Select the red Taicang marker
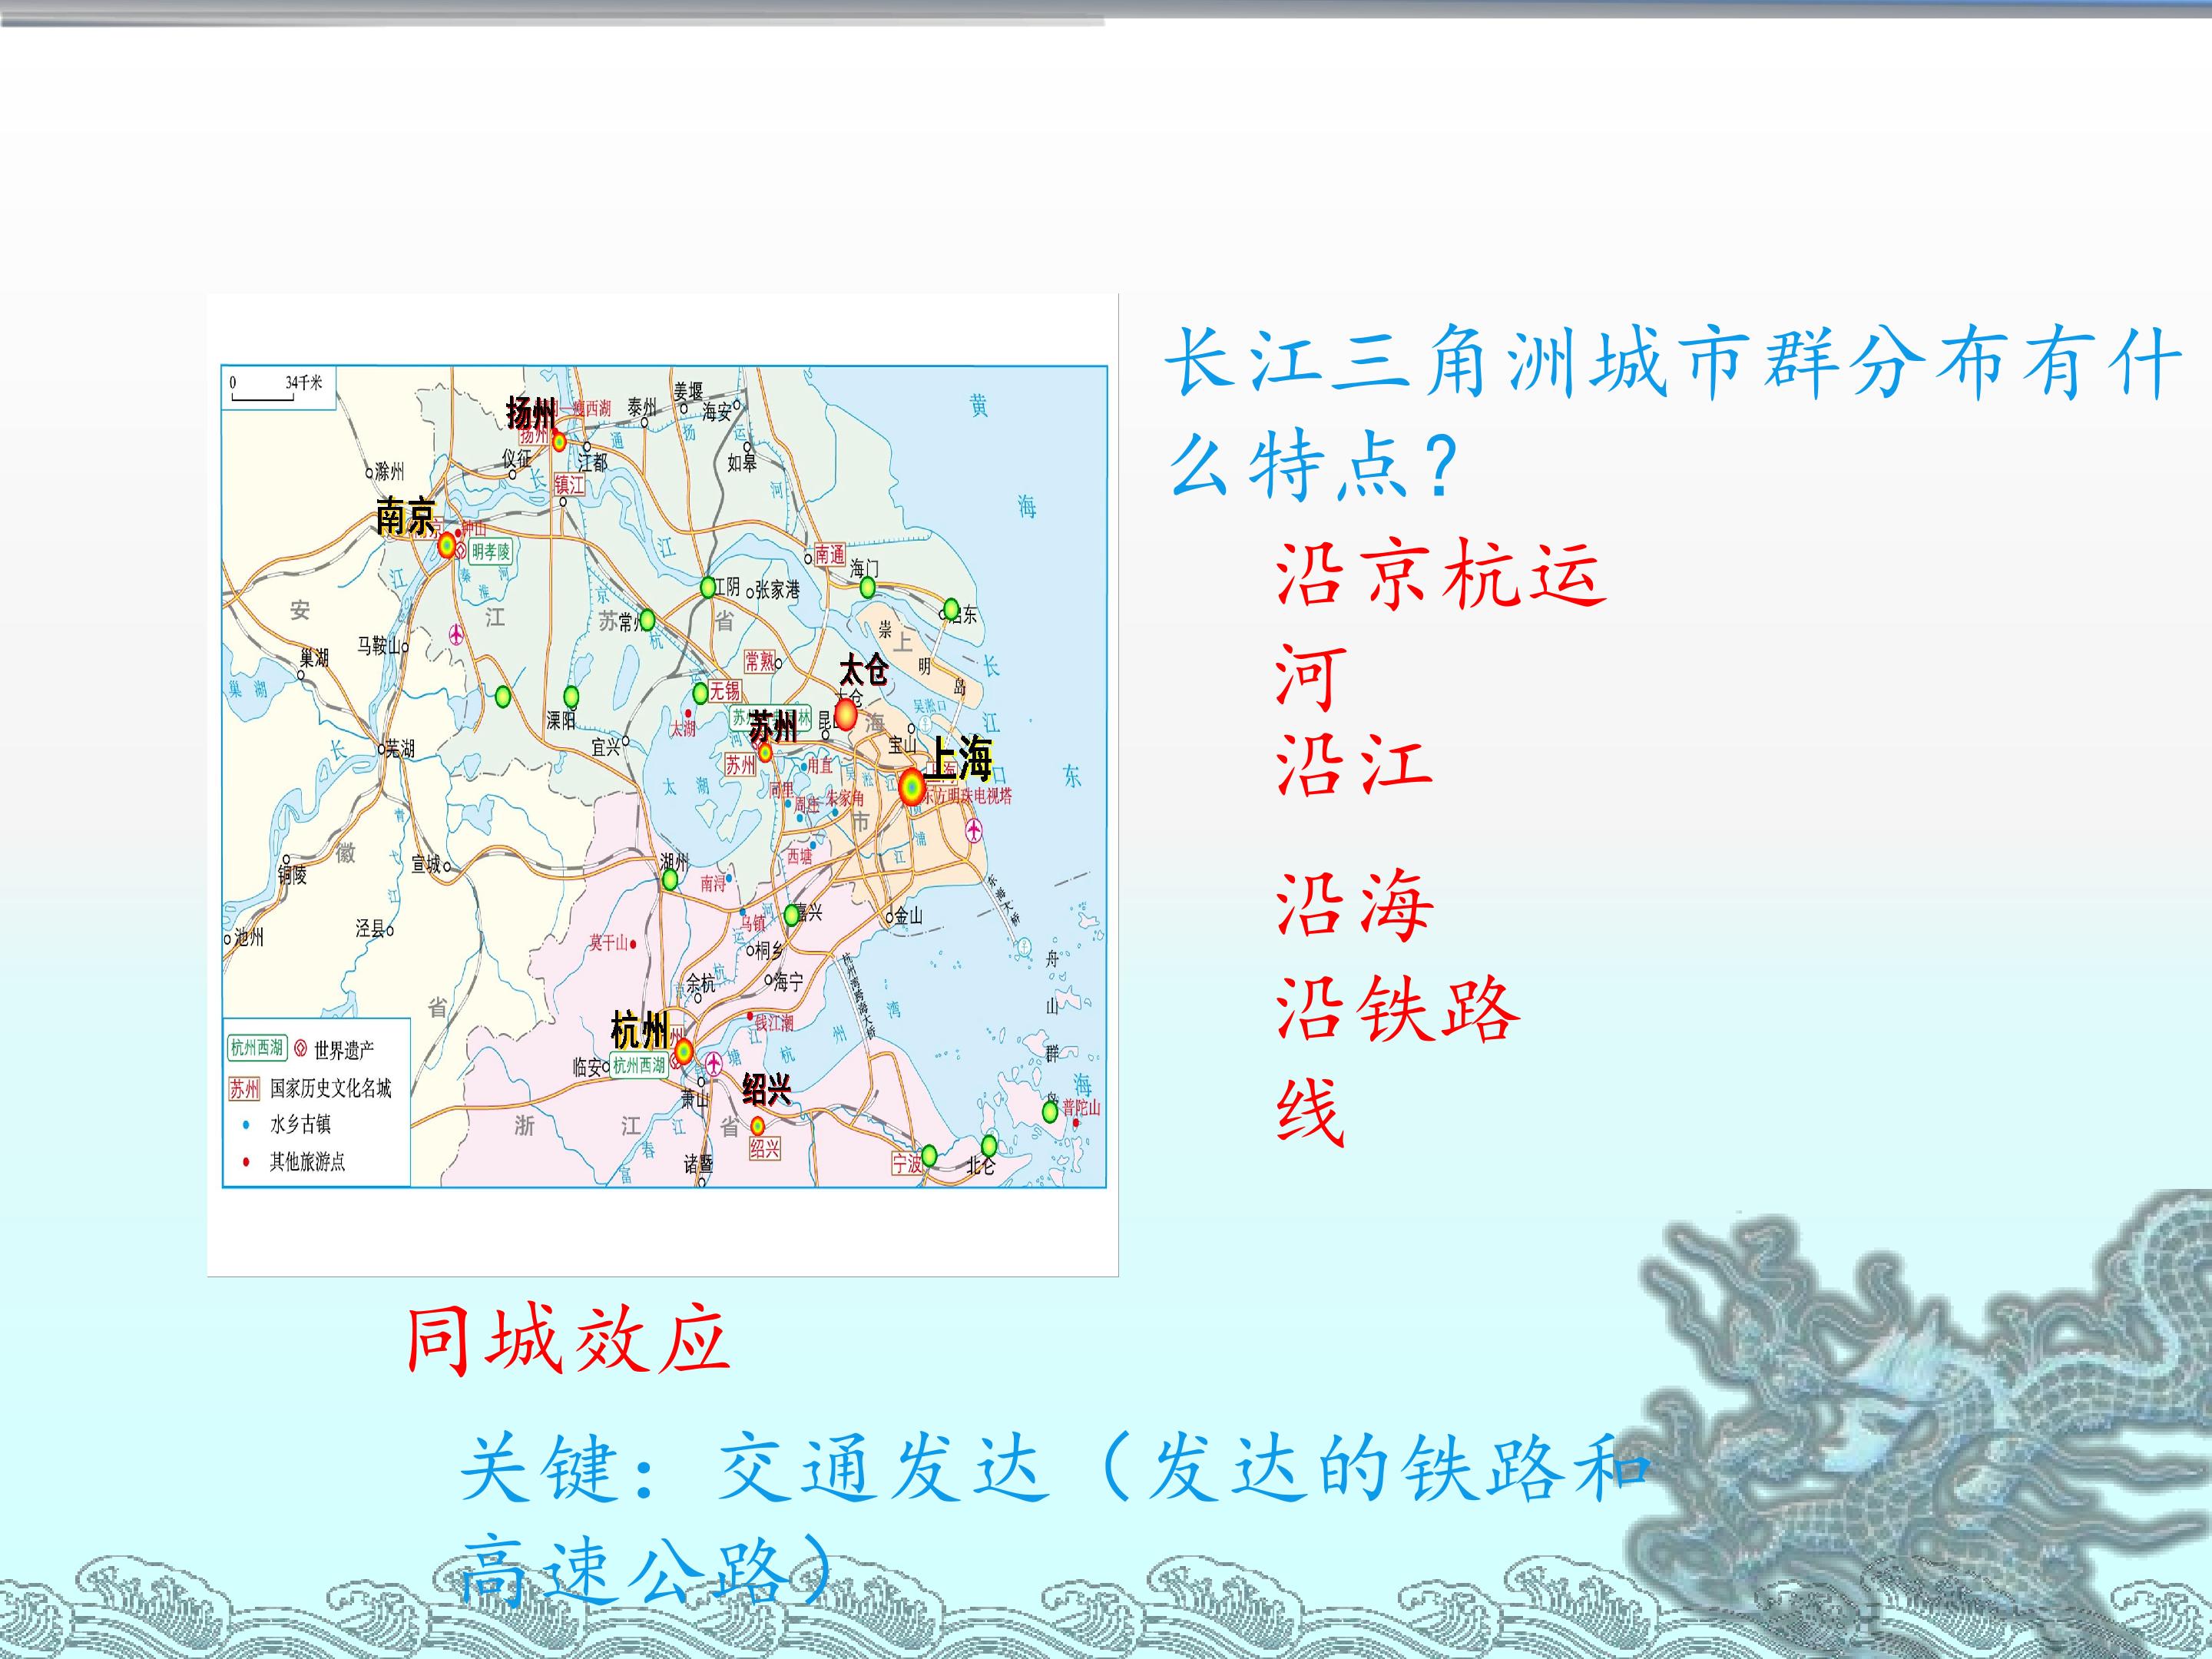 click(846, 714)
